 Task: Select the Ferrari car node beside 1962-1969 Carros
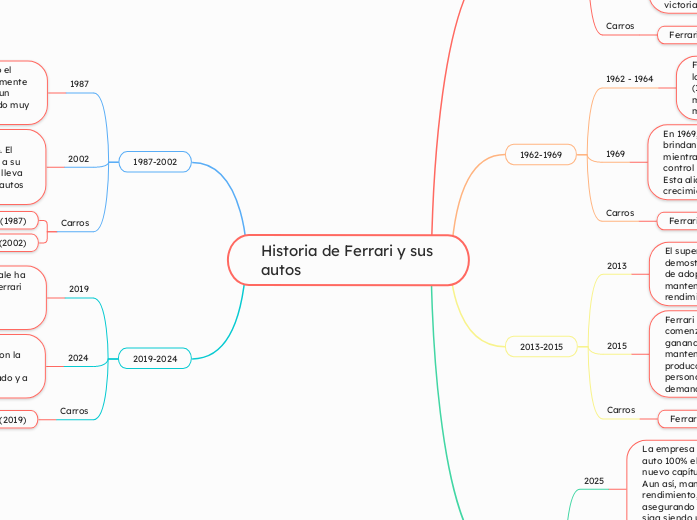point(677,221)
